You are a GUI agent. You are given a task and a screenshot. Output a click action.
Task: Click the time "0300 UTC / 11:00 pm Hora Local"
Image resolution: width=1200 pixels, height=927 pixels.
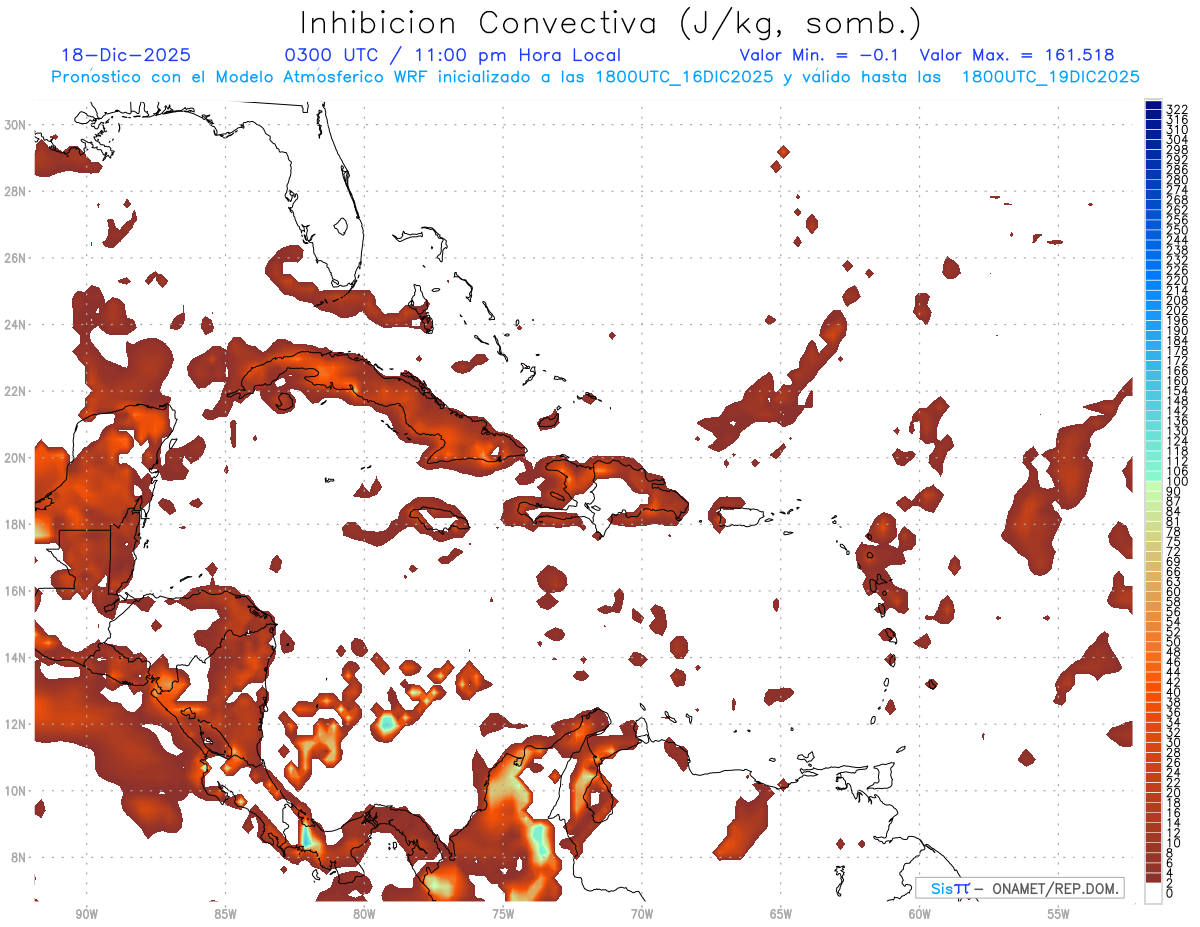point(453,56)
